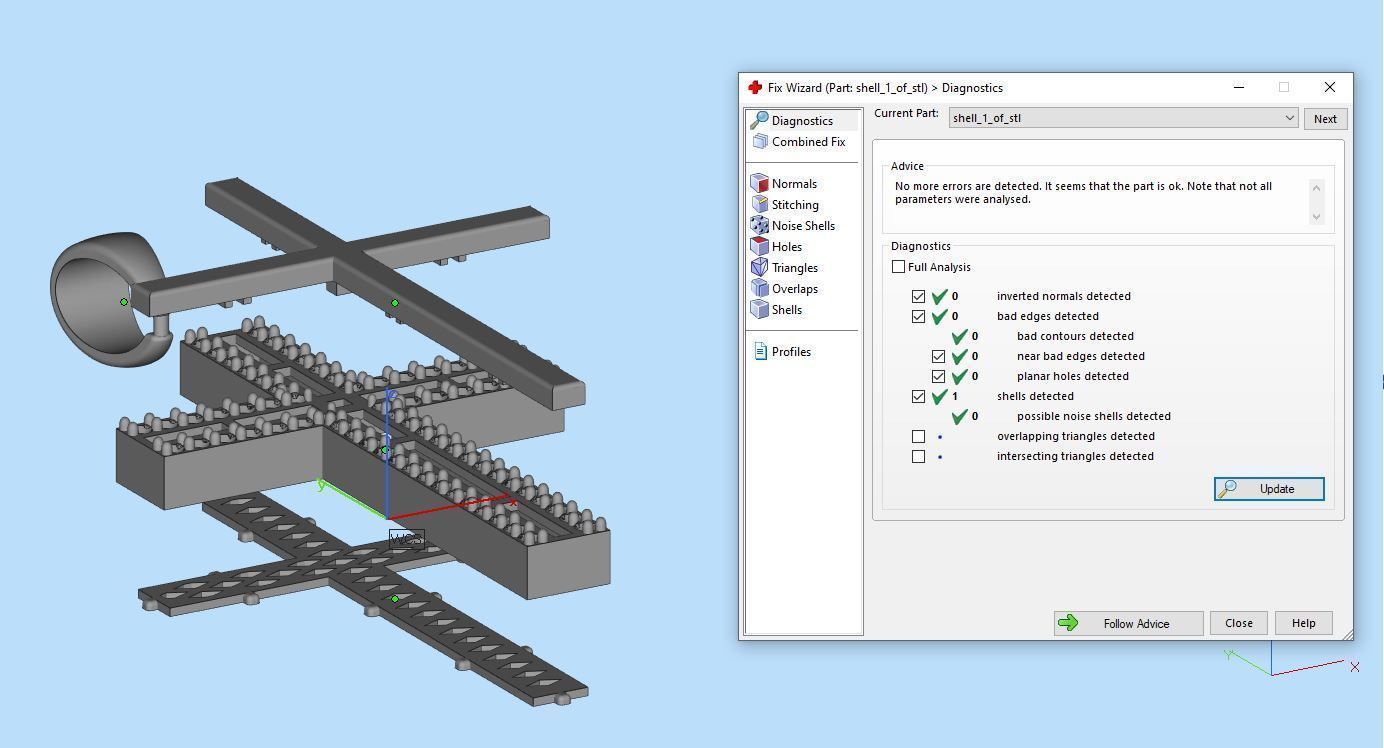Click the Follow Advice button
Image resolution: width=1384 pixels, height=748 pixels.
pos(1128,623)
